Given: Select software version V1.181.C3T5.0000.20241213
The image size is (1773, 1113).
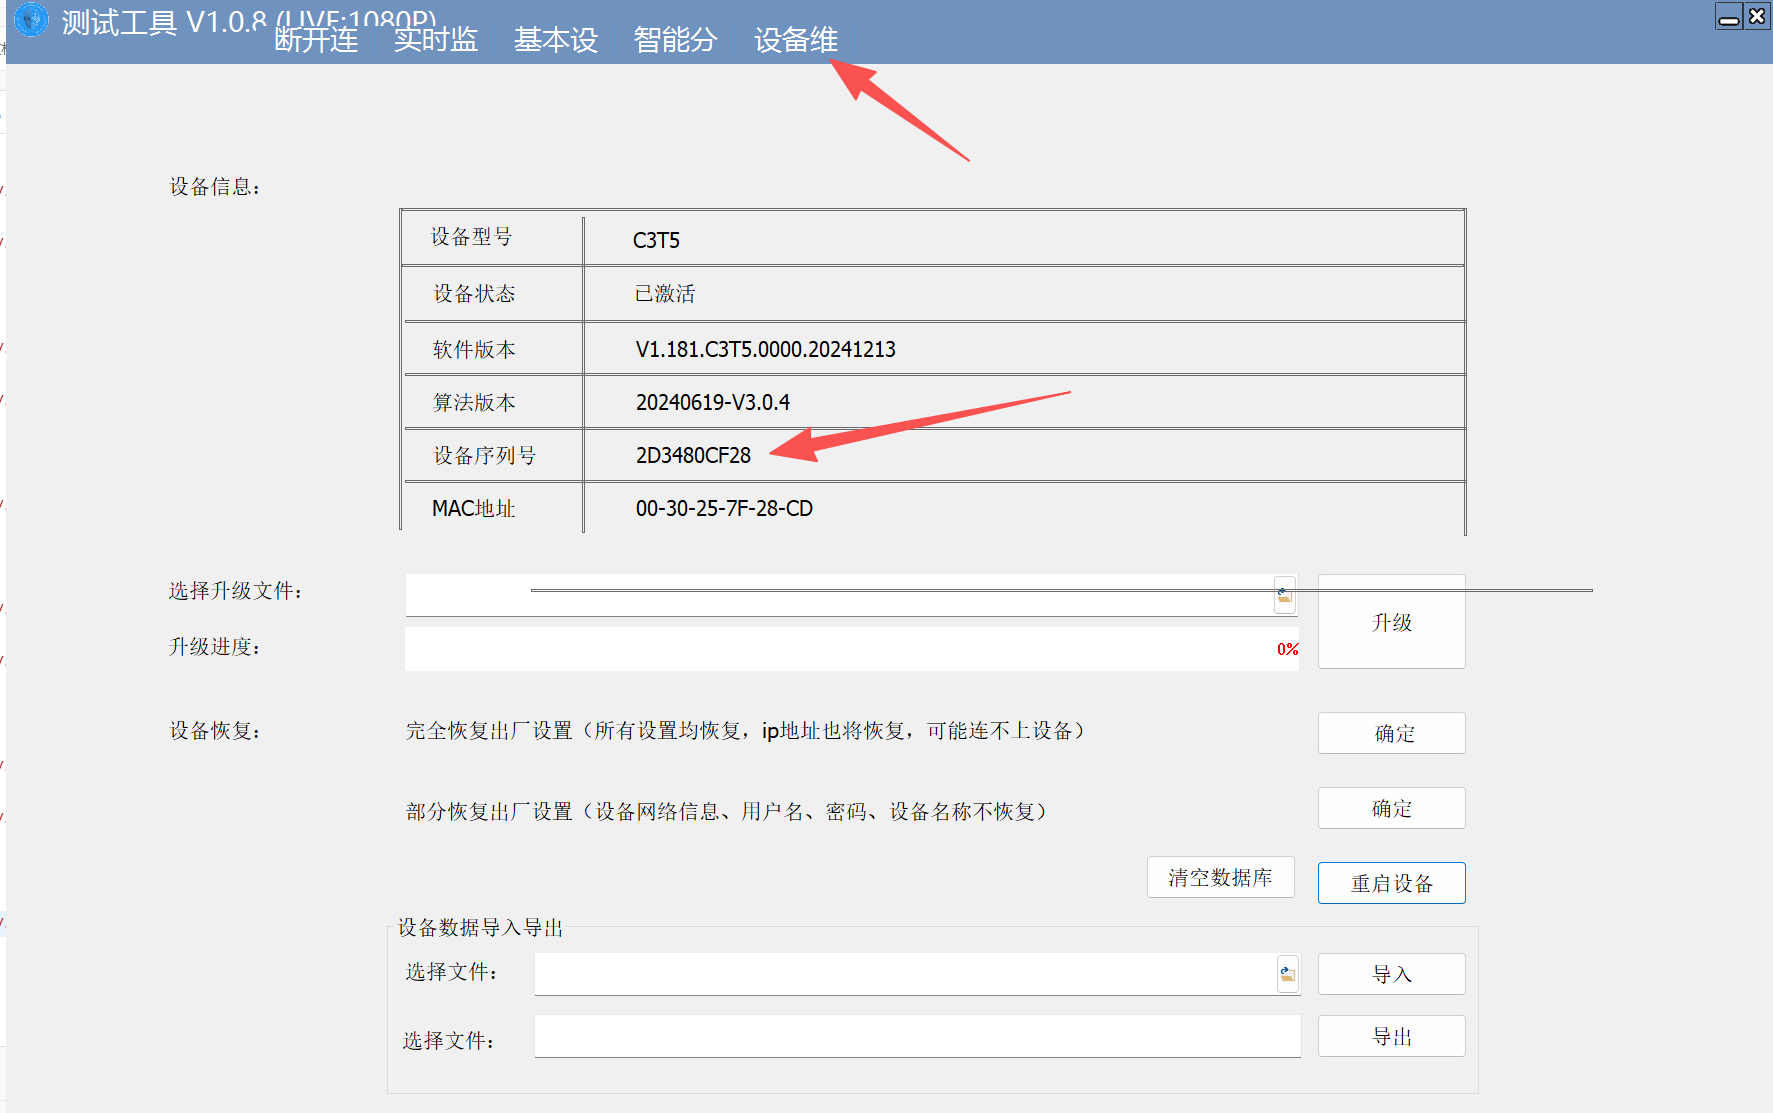Looking at the screenshot, I should click(x=766, y=349).
